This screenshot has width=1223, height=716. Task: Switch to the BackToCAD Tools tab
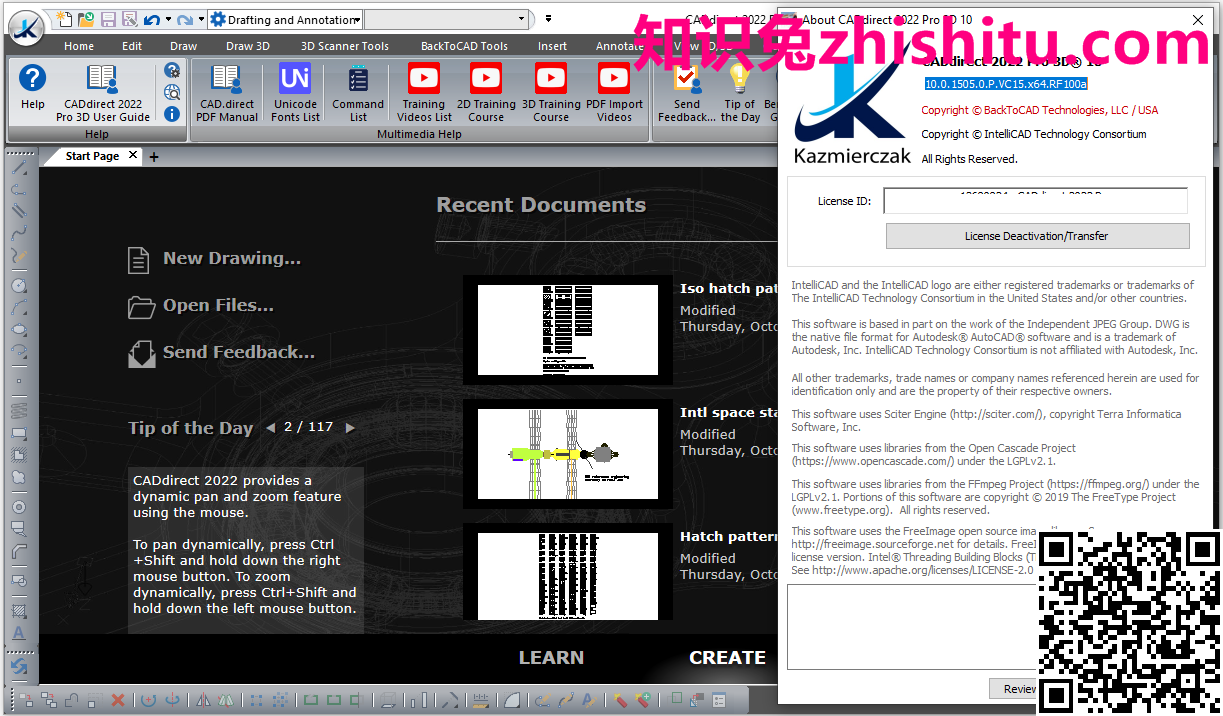pyautogui.click(x=464, y=46)
